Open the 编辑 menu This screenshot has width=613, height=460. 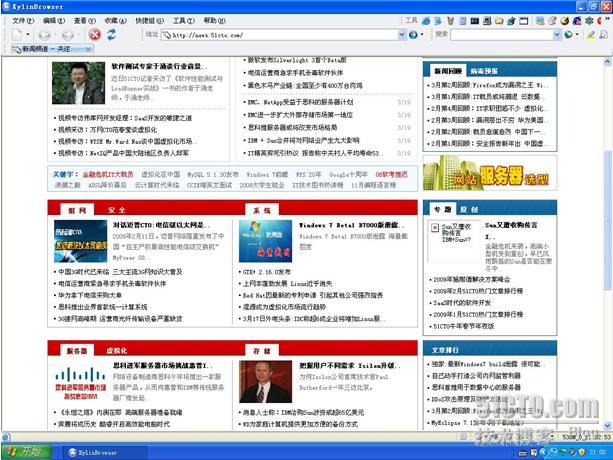[x=54, y=20]
